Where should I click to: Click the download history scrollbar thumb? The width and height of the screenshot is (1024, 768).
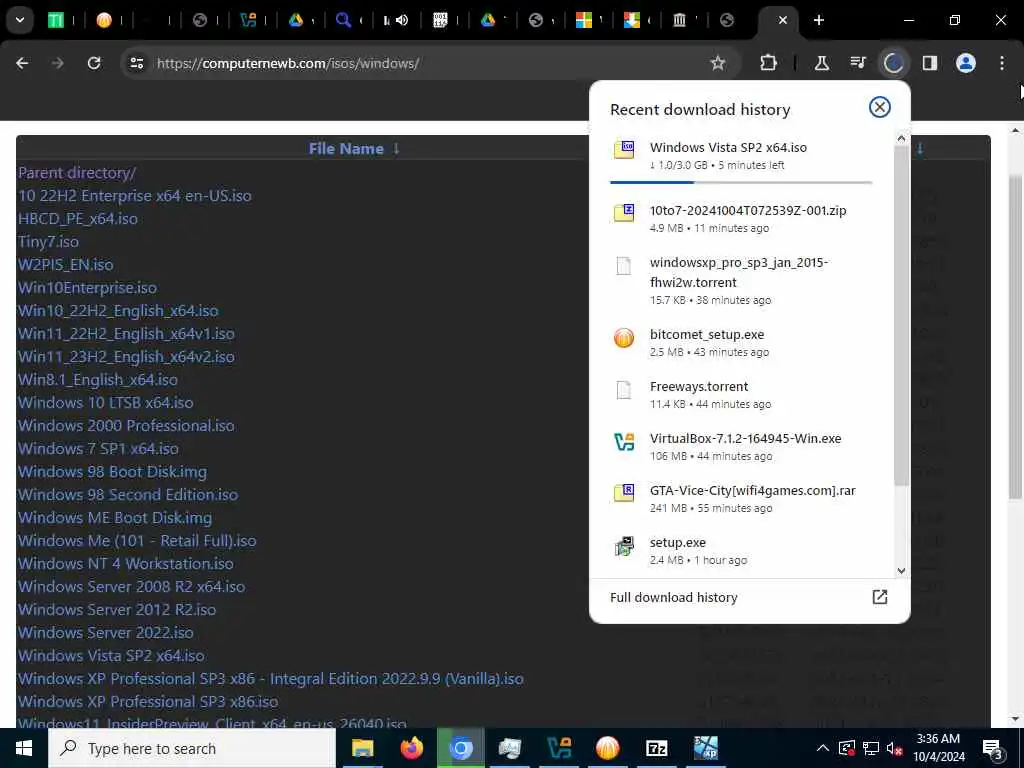[x=901, y=315]
